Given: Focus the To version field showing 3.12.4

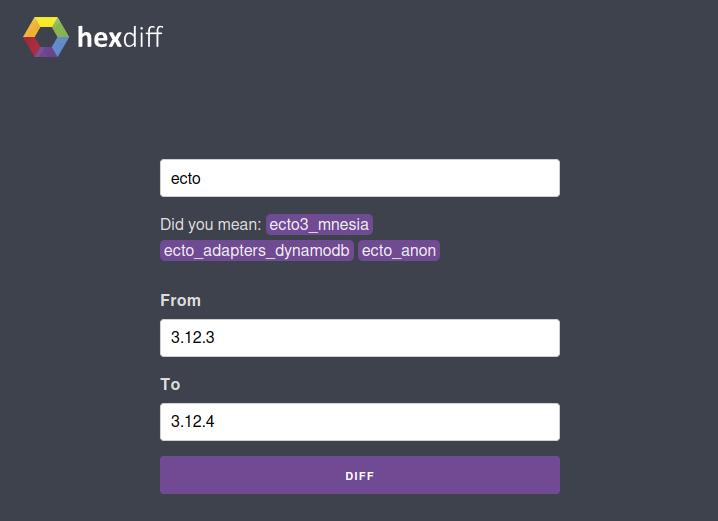Looking at the screenshot, I should click(359, 422).
